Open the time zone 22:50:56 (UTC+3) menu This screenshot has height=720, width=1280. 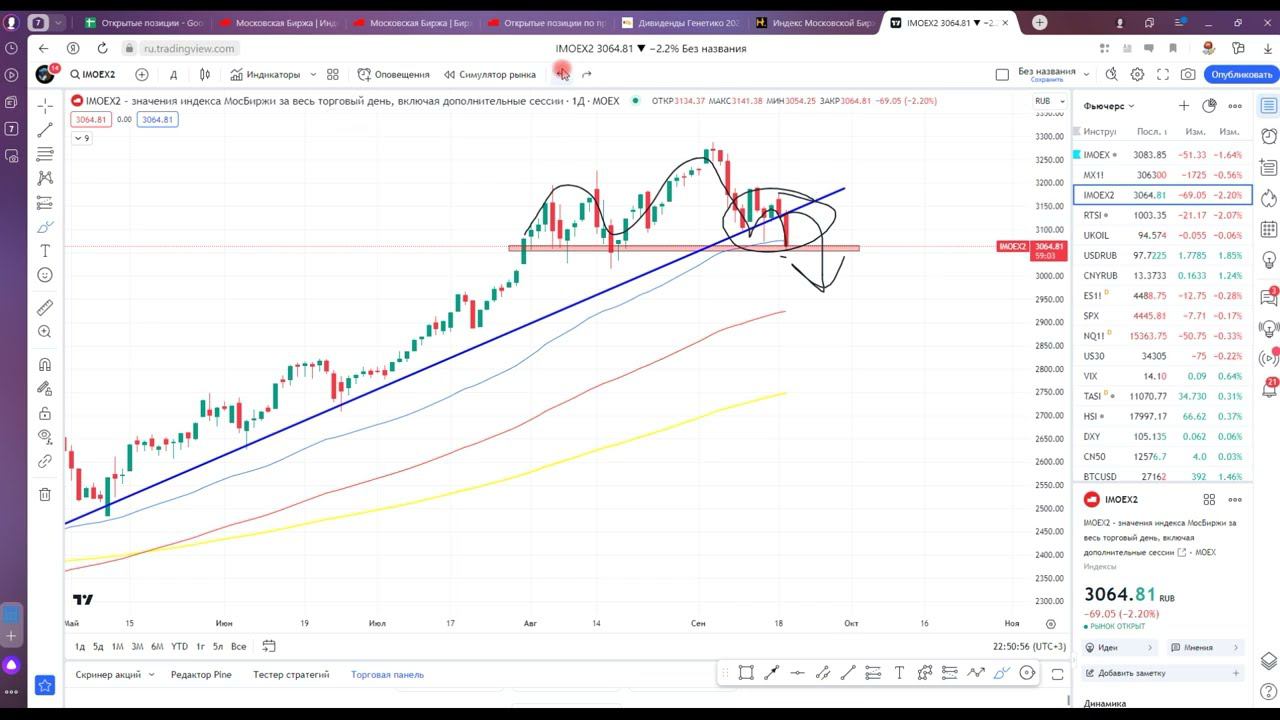pos(1029,646)
